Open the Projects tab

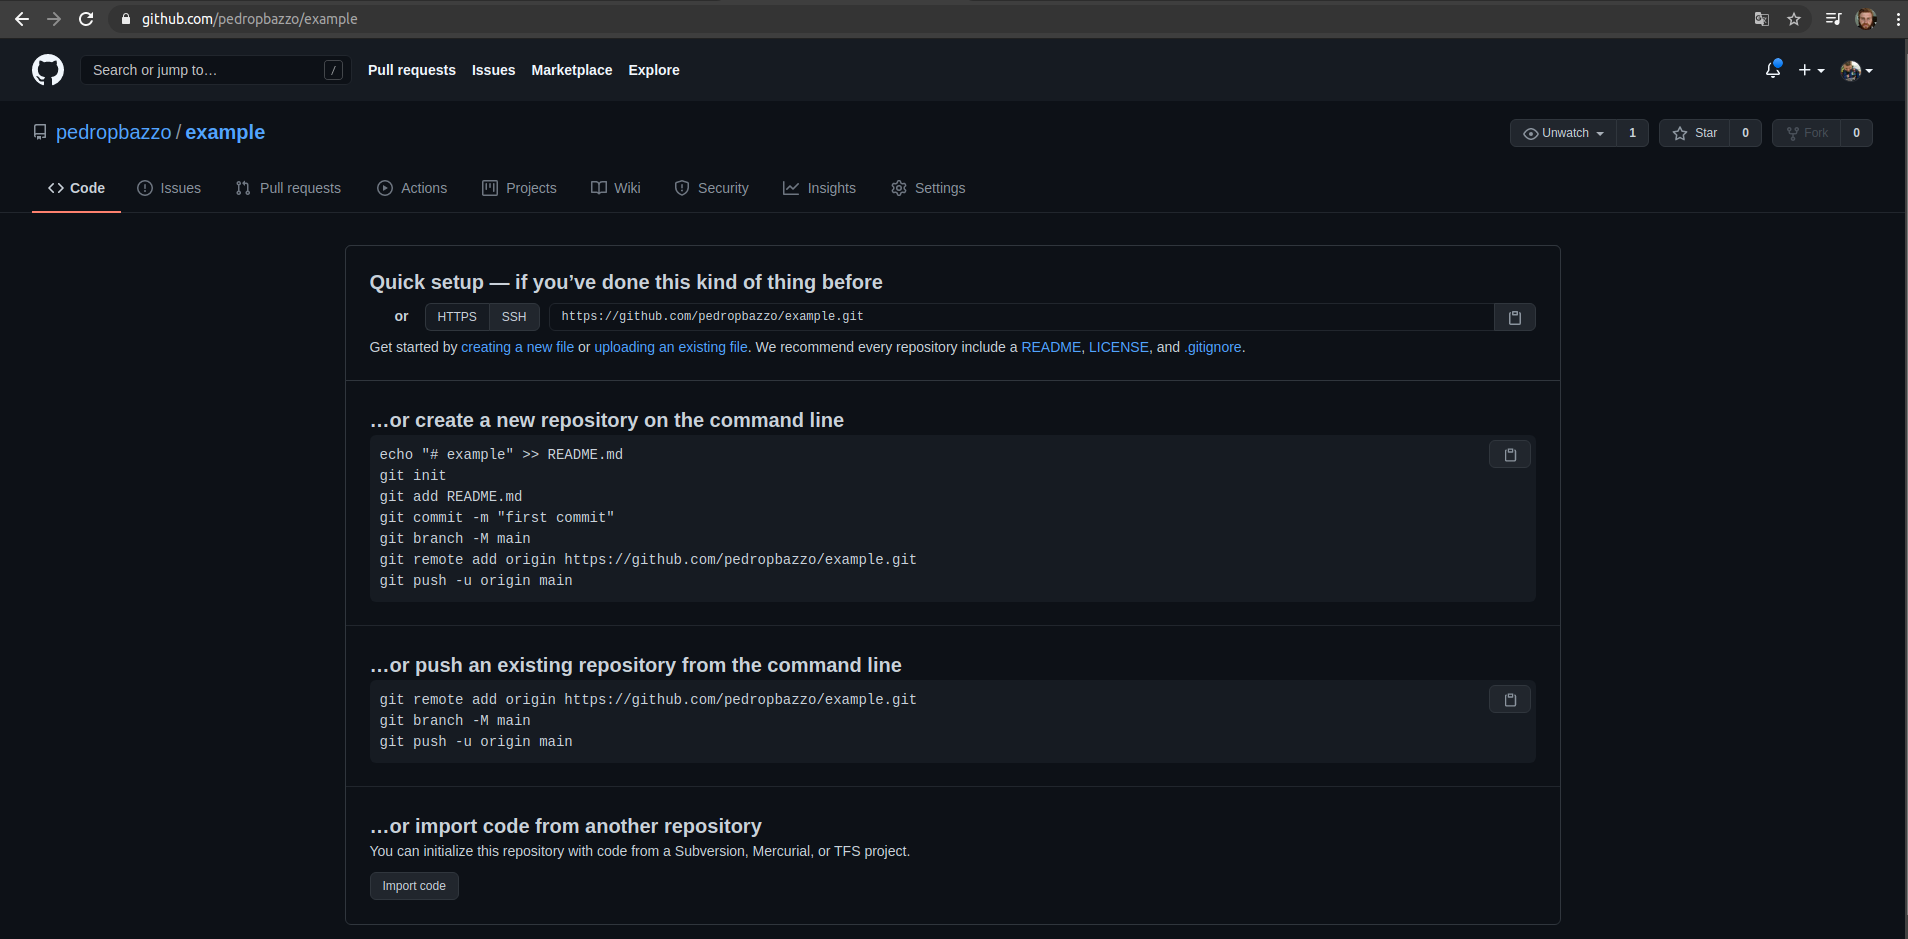point(519,188)
